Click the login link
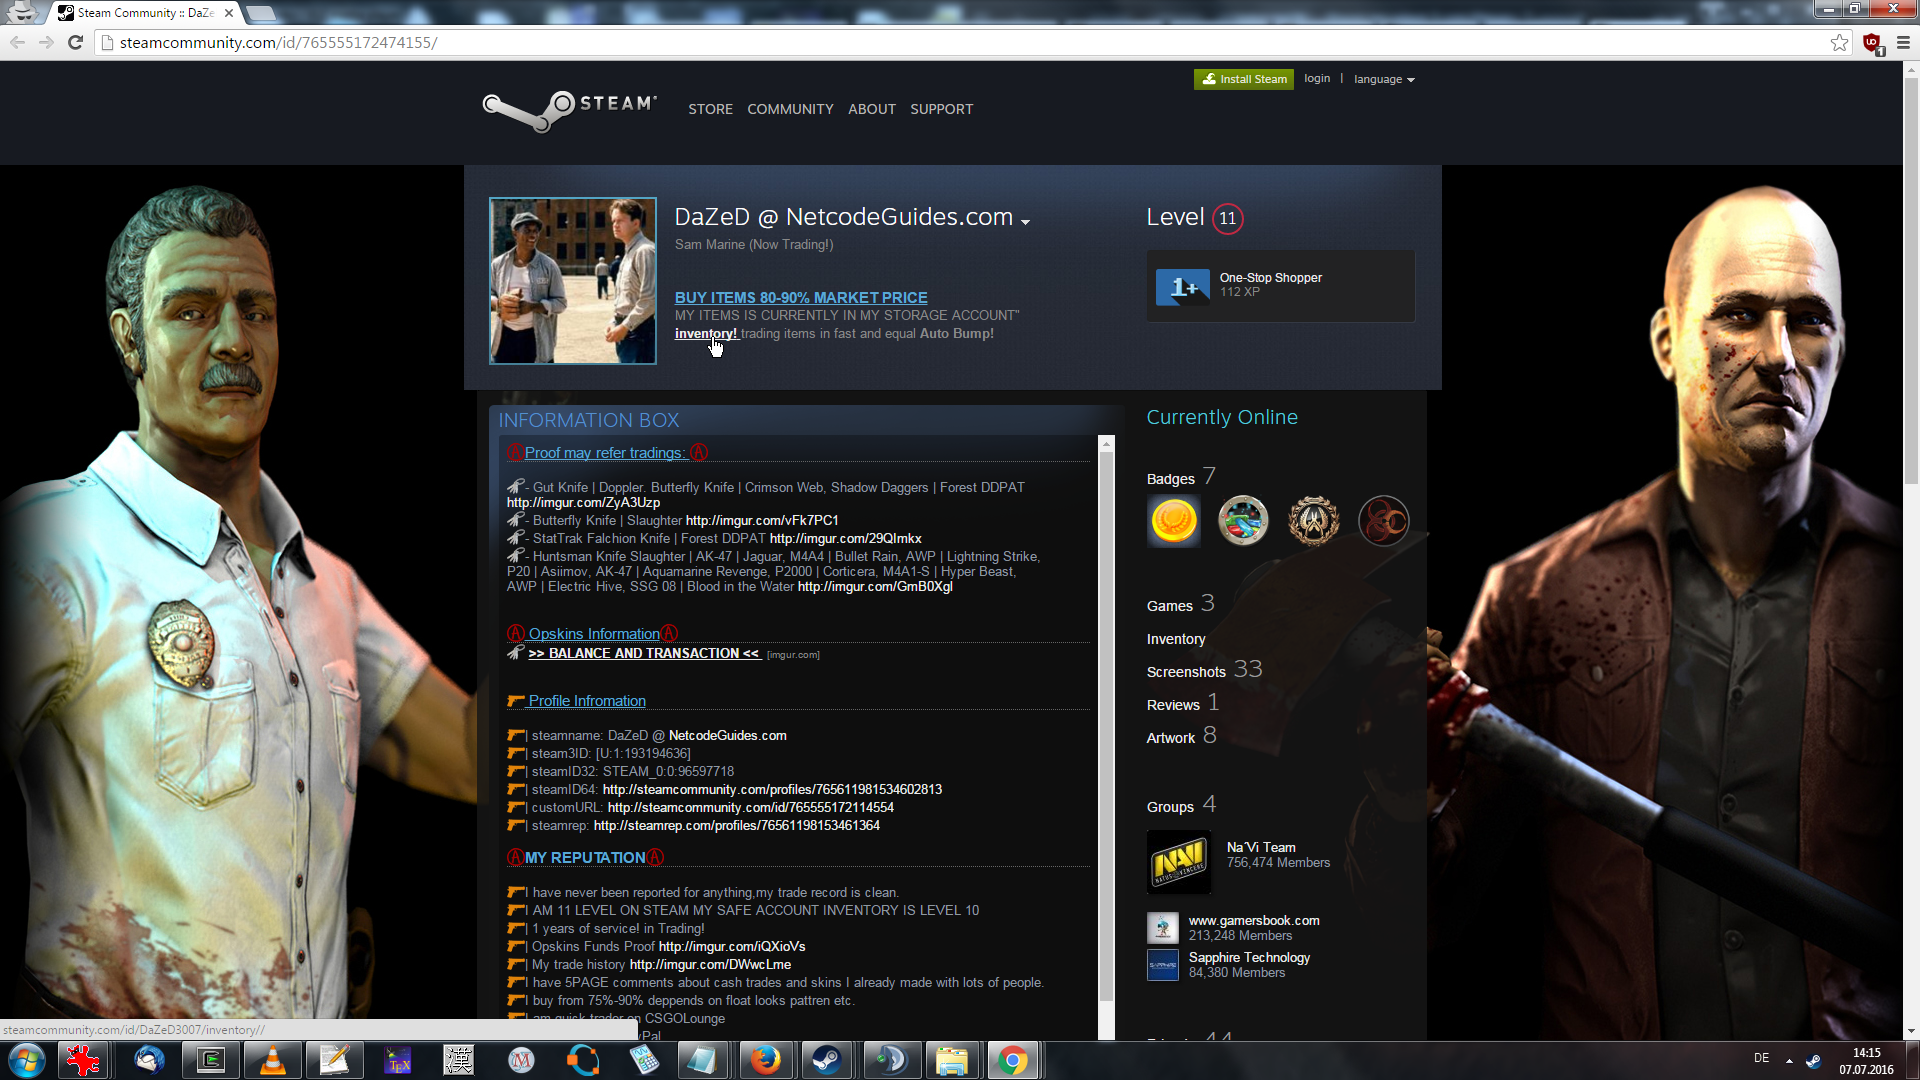This screenshot has height=1080, width=1920. tap(1317, 78)
